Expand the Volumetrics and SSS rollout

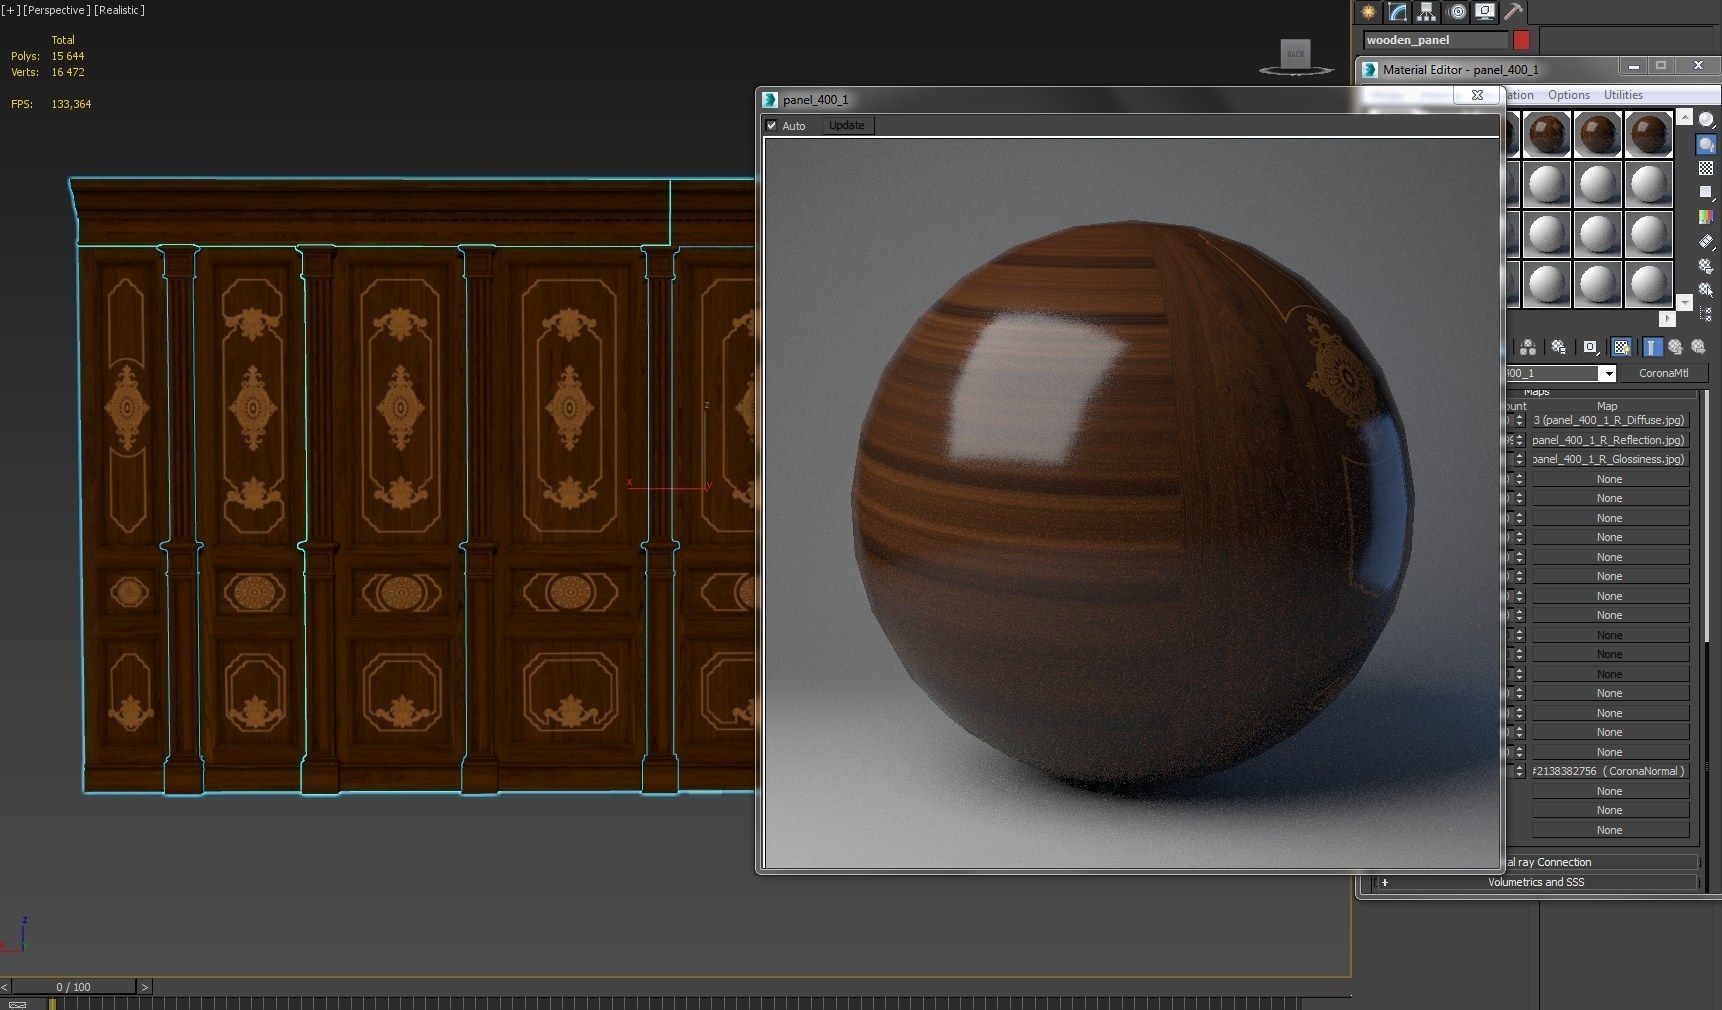coord(1536,882)
